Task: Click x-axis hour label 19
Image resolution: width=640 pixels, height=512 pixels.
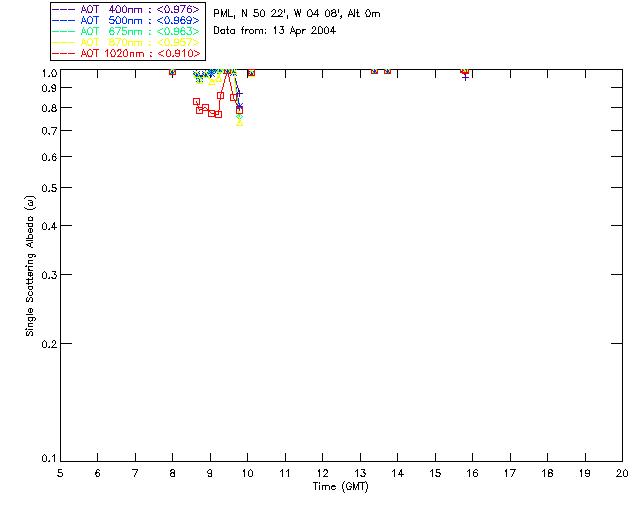Action: [585, 473]
